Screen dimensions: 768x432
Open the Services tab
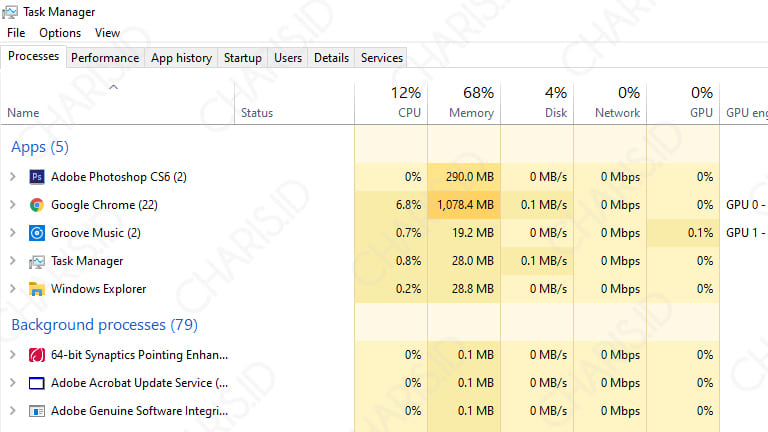382,58
